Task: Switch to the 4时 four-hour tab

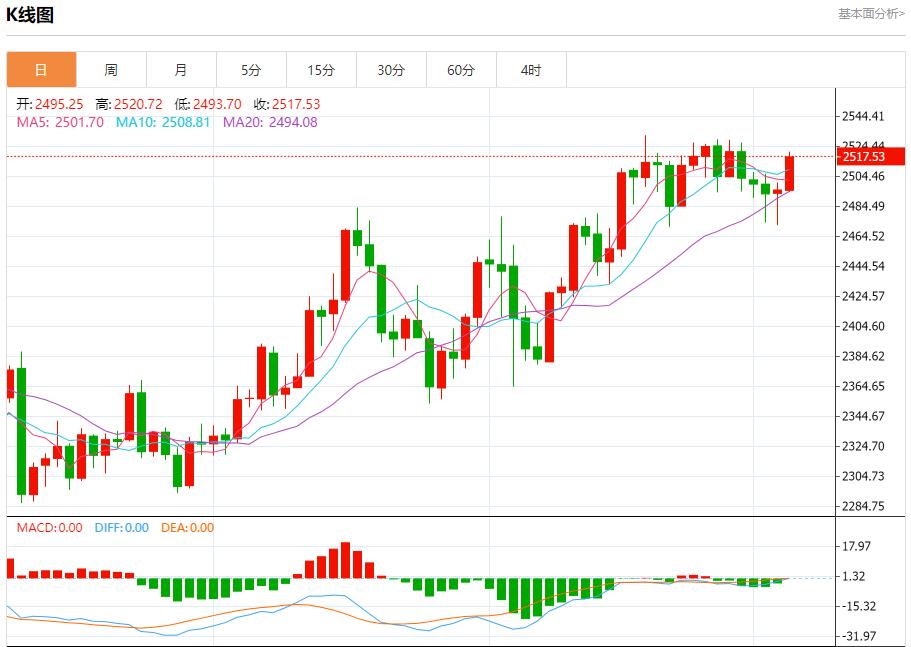Action: [x=531, y=70]
